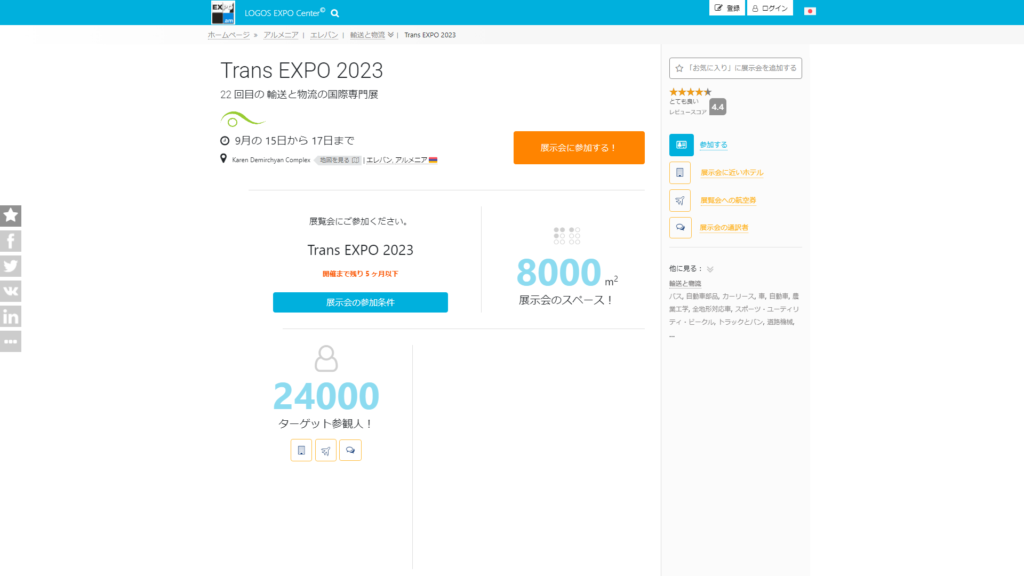Image resolution: width=1024 pixels, height=576 pixels.
Task: Click the clock icon beside dates
Action: click(225, 140)
